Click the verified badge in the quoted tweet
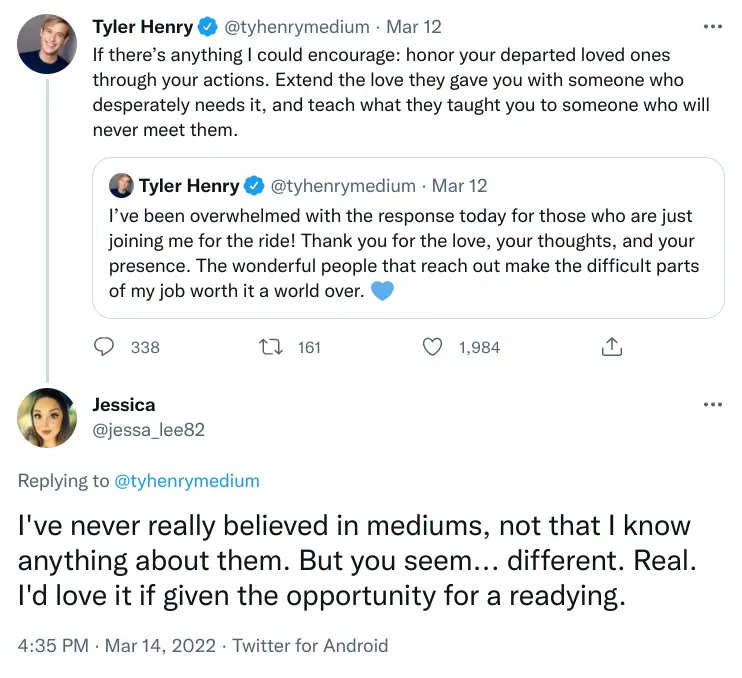 (x=254, y=185)
